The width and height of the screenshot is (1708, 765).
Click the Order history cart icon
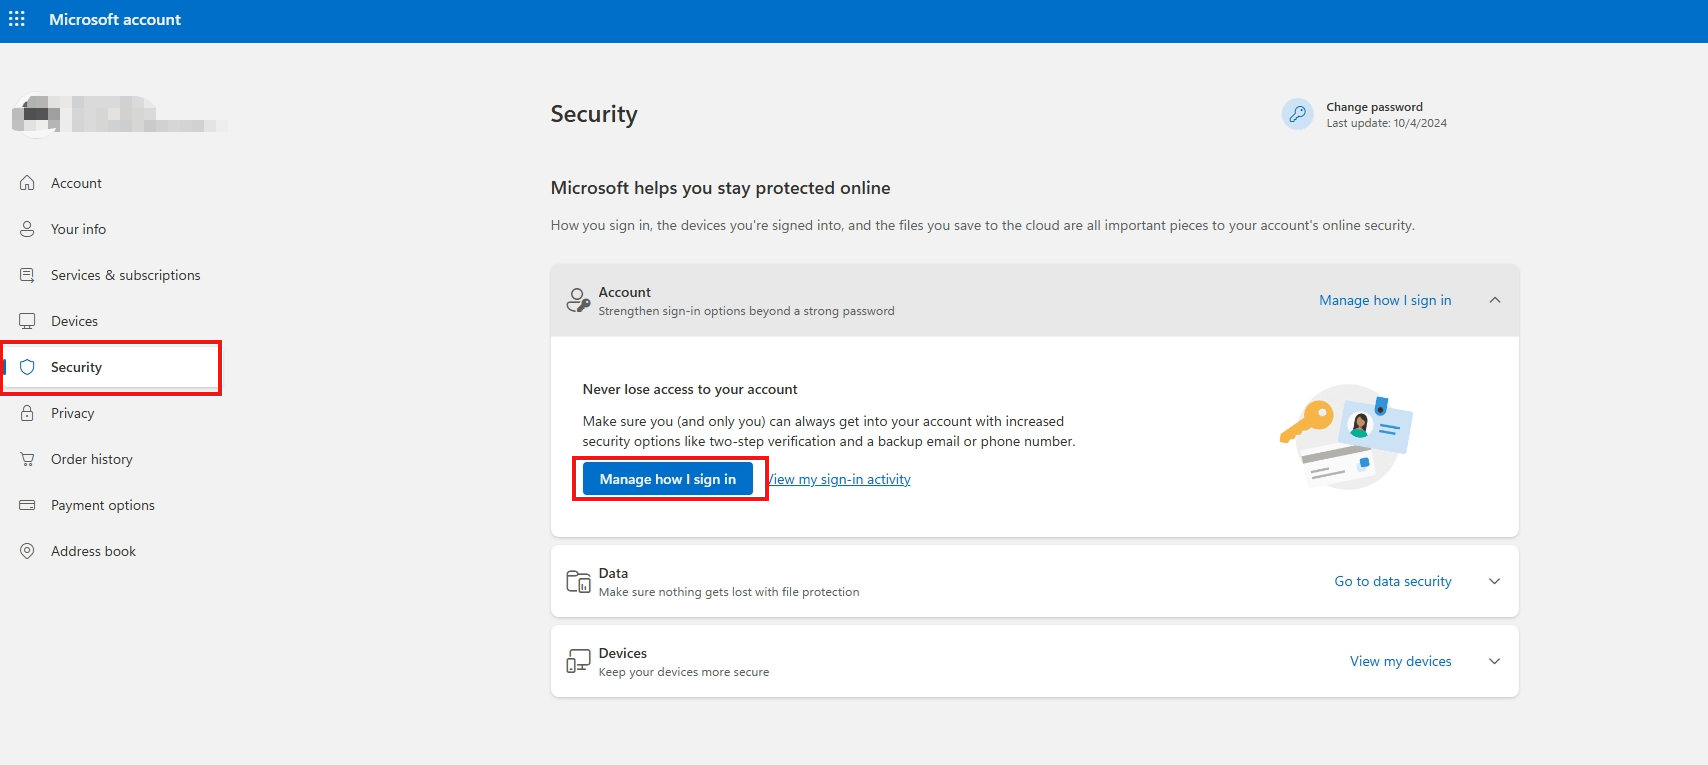[27, 459]
